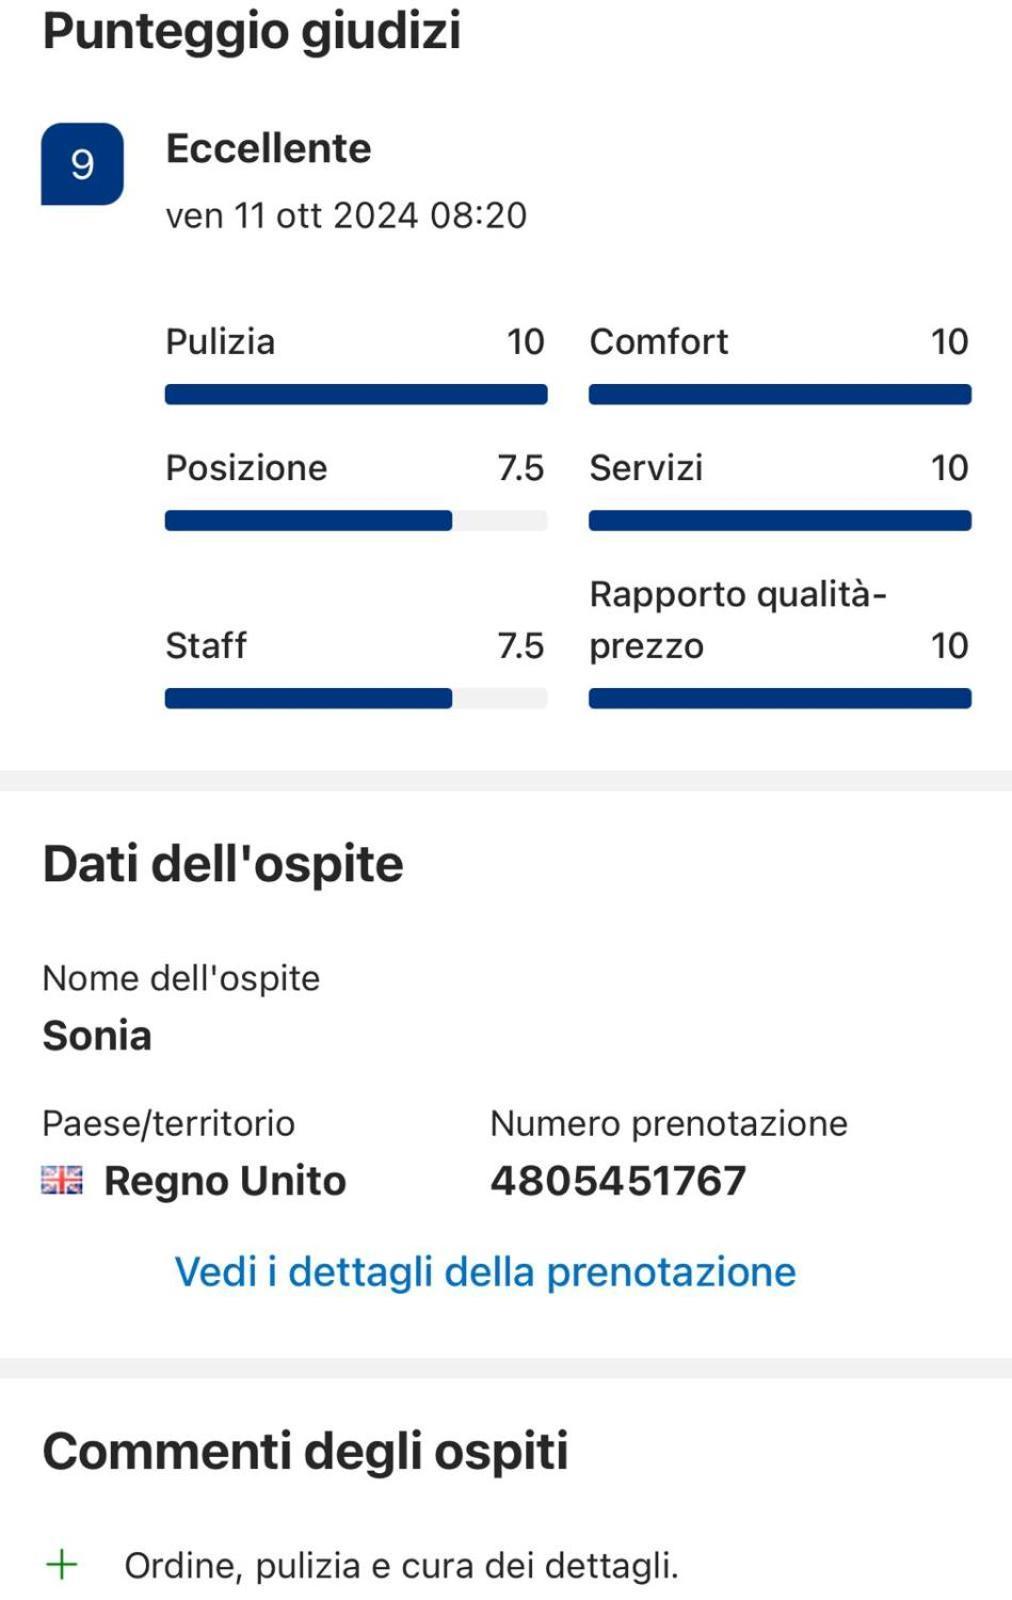Click the Rapporto qualità-prezzo rating bar
This screenshot has height=1600, width=1012.
pos(780,698)
